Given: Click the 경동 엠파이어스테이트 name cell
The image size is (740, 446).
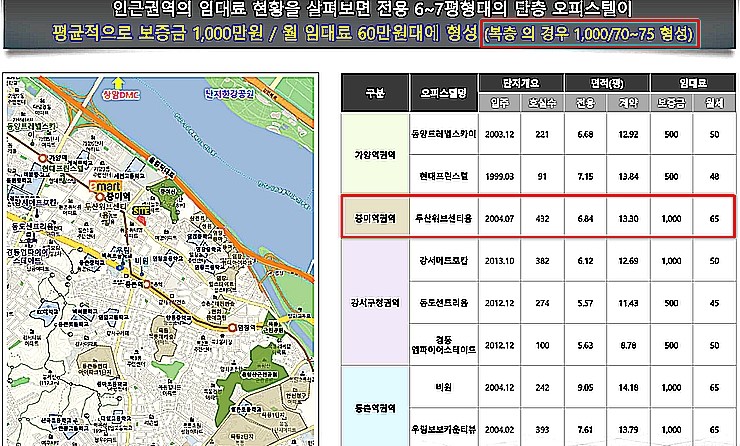Looking at the screenshot, I should [444, 345].
